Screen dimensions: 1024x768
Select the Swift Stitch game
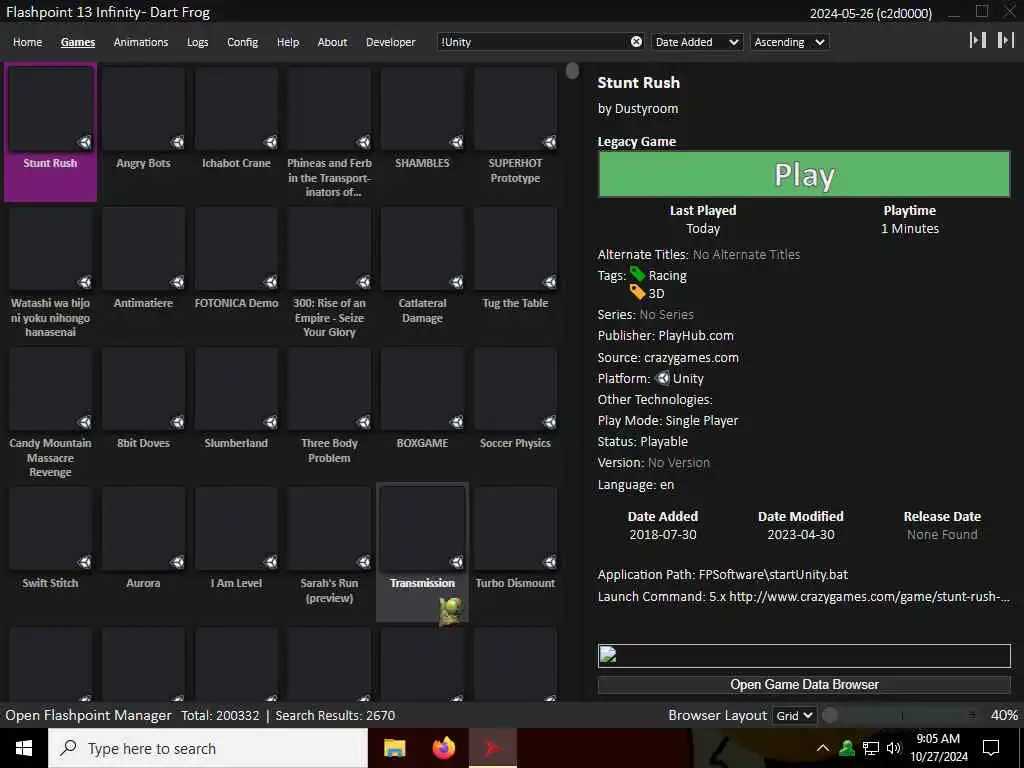point(50,552)
